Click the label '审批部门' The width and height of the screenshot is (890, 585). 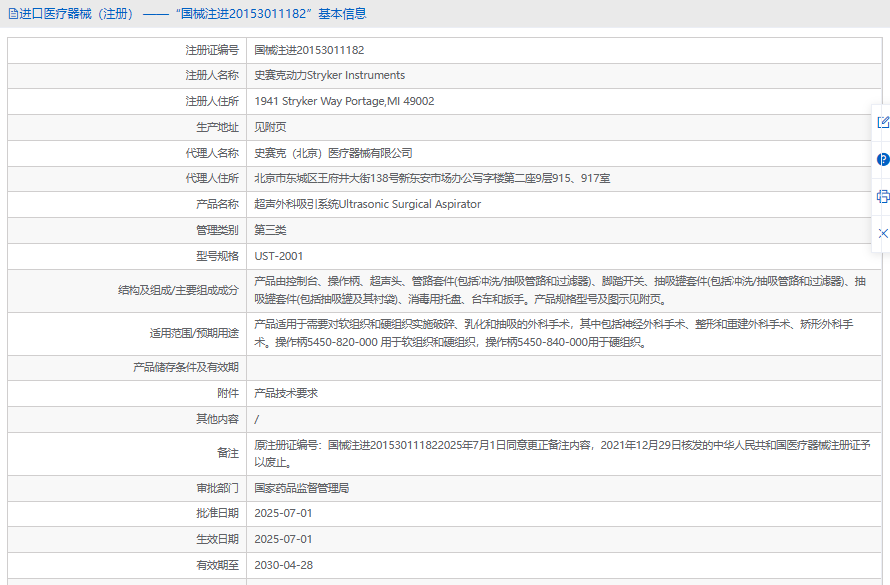coord(217,488)
